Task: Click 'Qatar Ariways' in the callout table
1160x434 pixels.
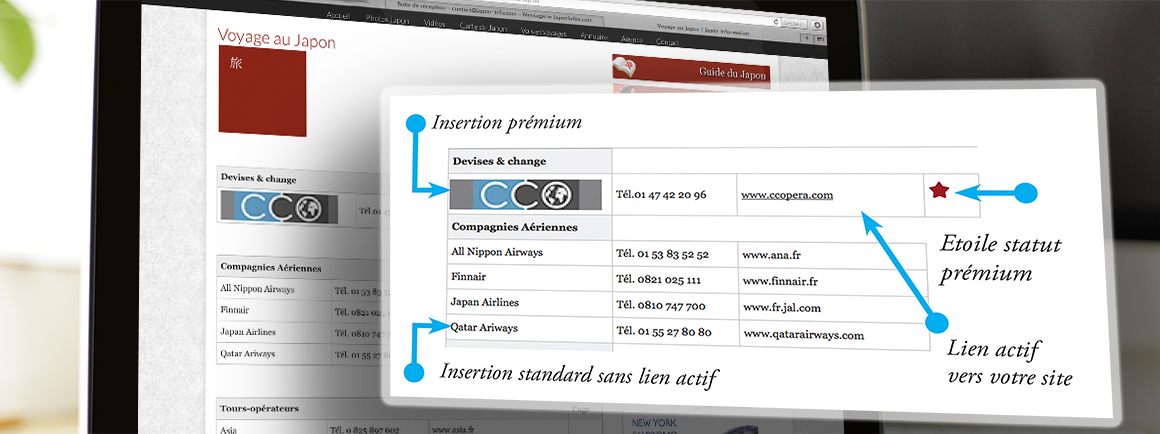Action: tap(484, 328)
